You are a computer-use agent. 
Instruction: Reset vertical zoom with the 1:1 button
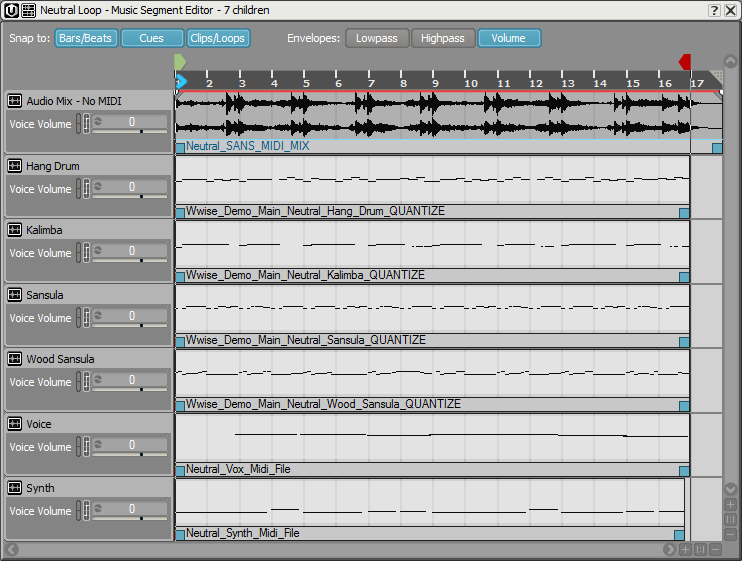point(730,519)
